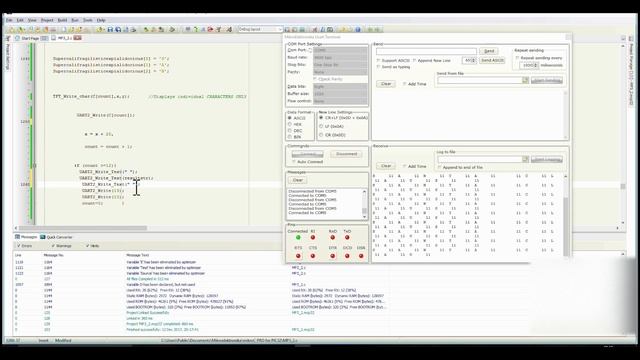Open the Data bits dropdown
Viewport: 640px width, 360px height.
pos(340,87)
